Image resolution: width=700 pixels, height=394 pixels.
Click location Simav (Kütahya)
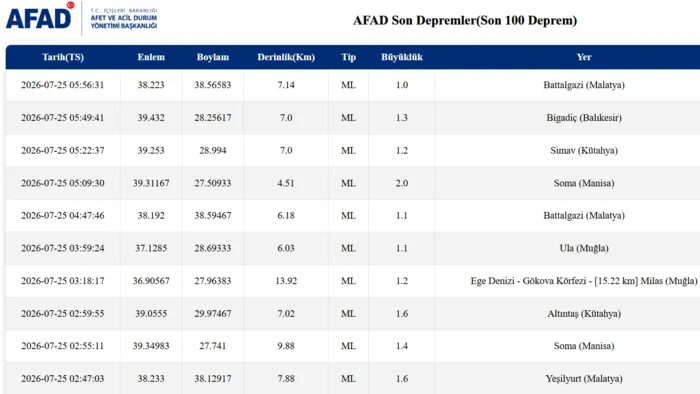click(x=584, y=150)
